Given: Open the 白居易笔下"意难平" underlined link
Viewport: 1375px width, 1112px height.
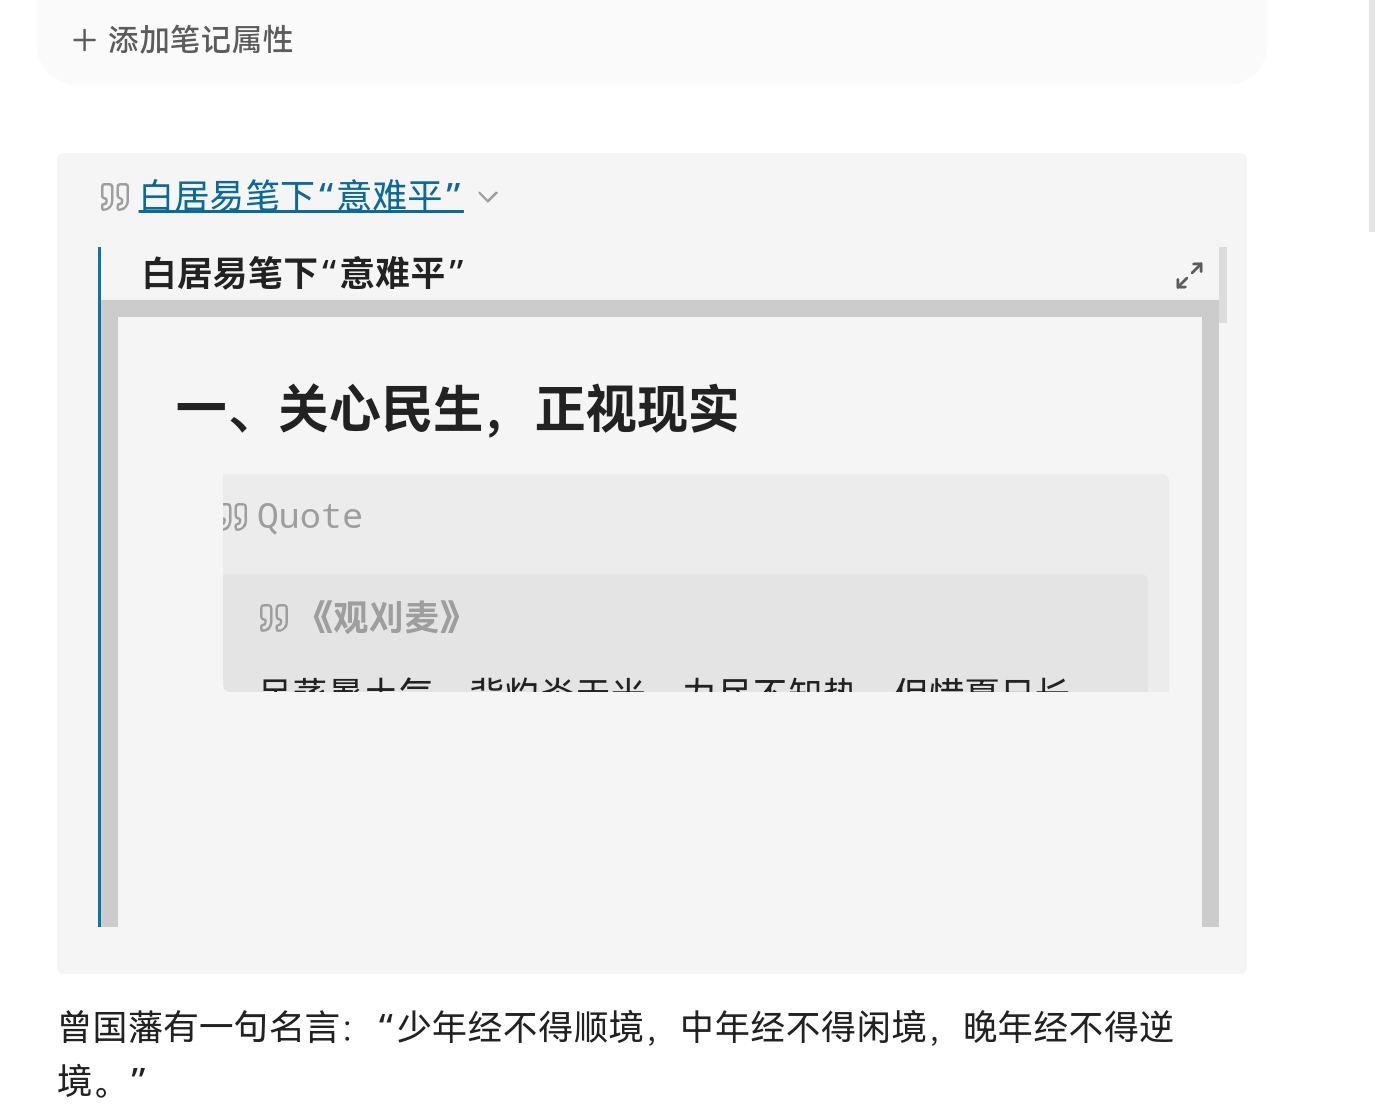Looking at the screenshot, I should point(301,196).
